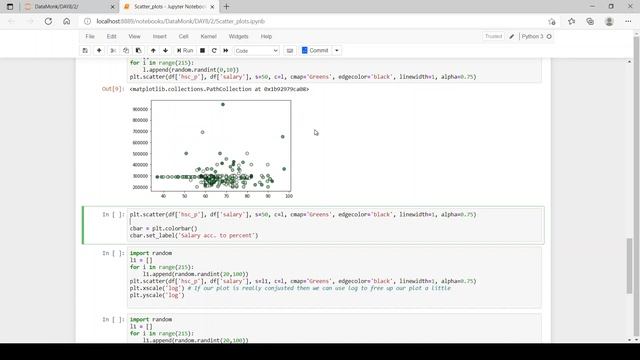Viewport: 640px width, 360px height.
Task: Switch to the DataMonk/DAY8/2/ browser tab
Action: [69, 7]
